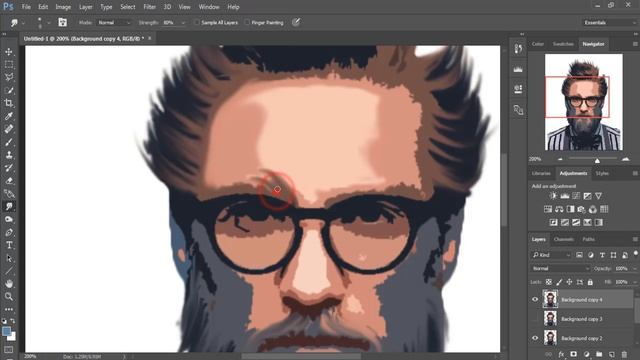Select the Polygonal Lasso tool

(9, 77)
